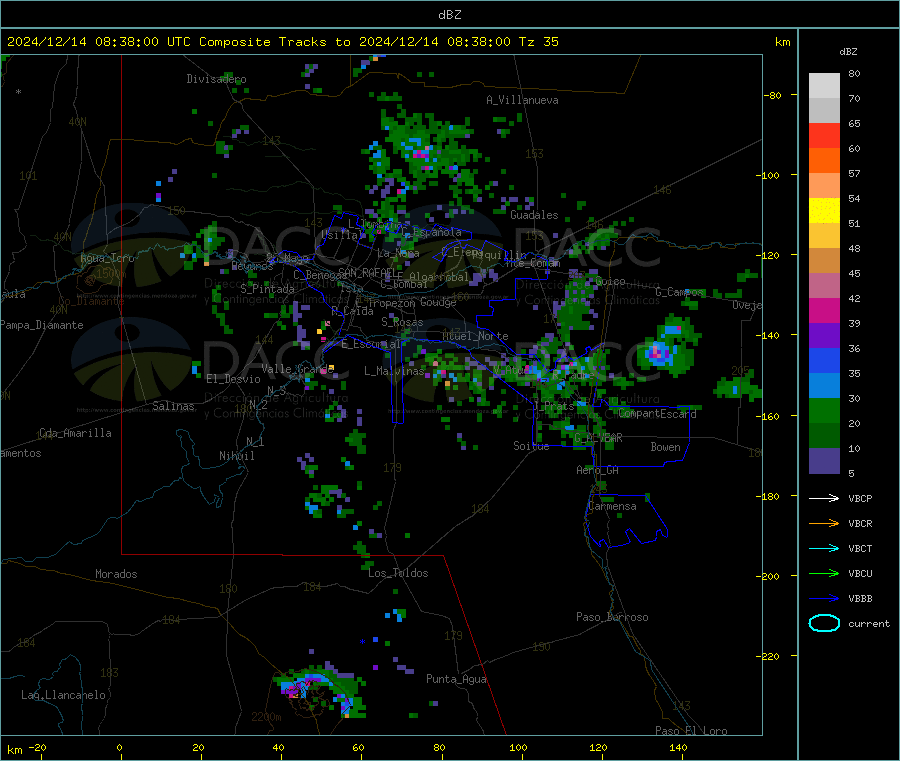Select the blue 35-36 dBZ swatch
Screen dimensions: 900x761
tap(824, 360)
